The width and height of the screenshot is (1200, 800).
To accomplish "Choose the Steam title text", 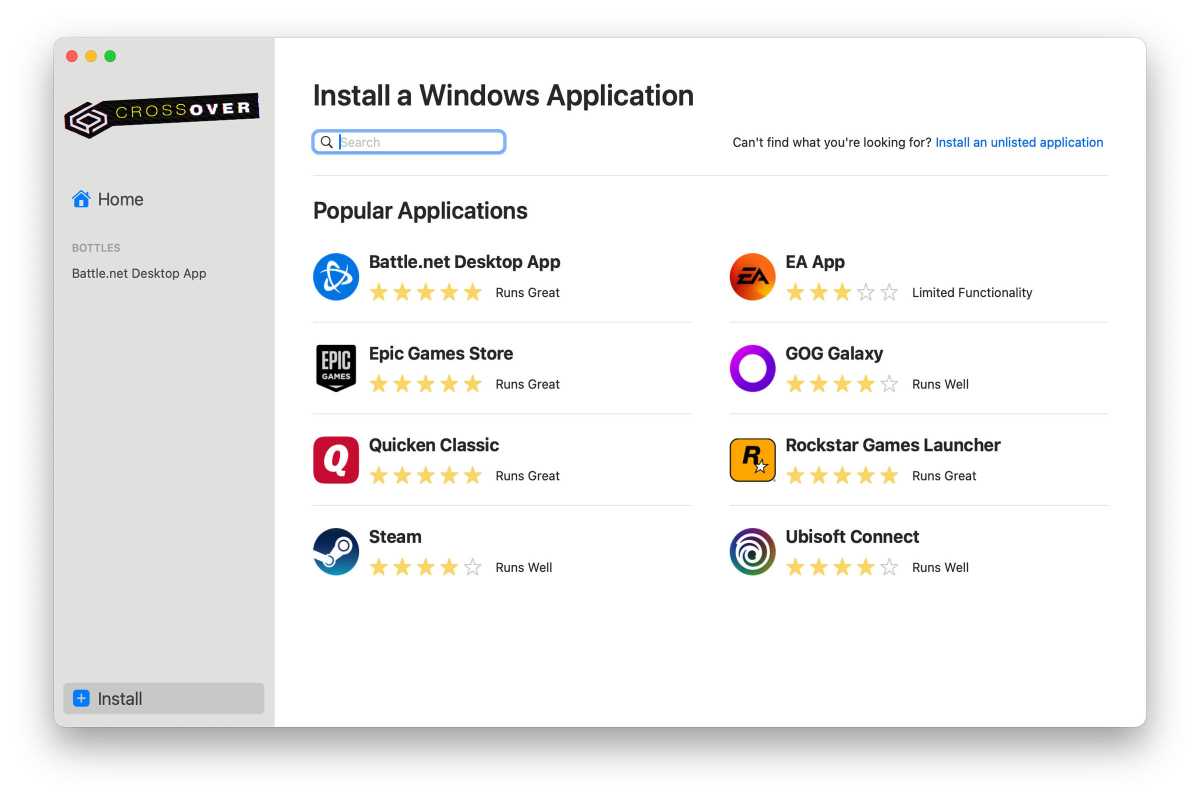I will (x=395, y=537).
